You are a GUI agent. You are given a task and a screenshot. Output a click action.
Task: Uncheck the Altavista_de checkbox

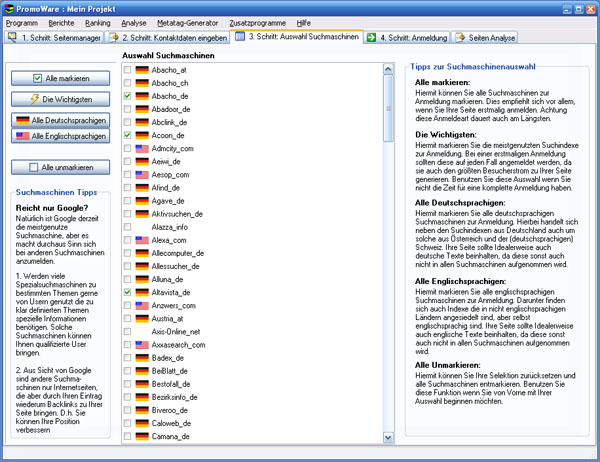127,292
